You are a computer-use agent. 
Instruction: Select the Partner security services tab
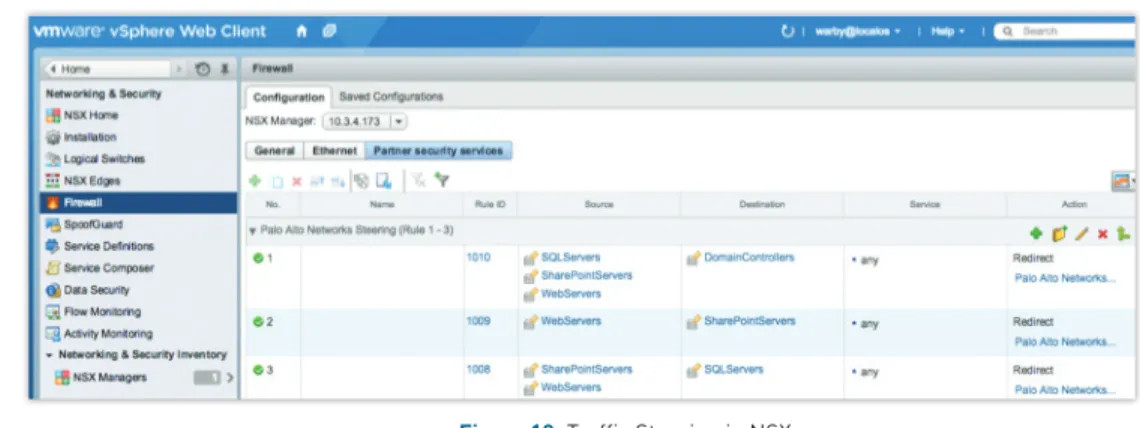click(438, 150)
